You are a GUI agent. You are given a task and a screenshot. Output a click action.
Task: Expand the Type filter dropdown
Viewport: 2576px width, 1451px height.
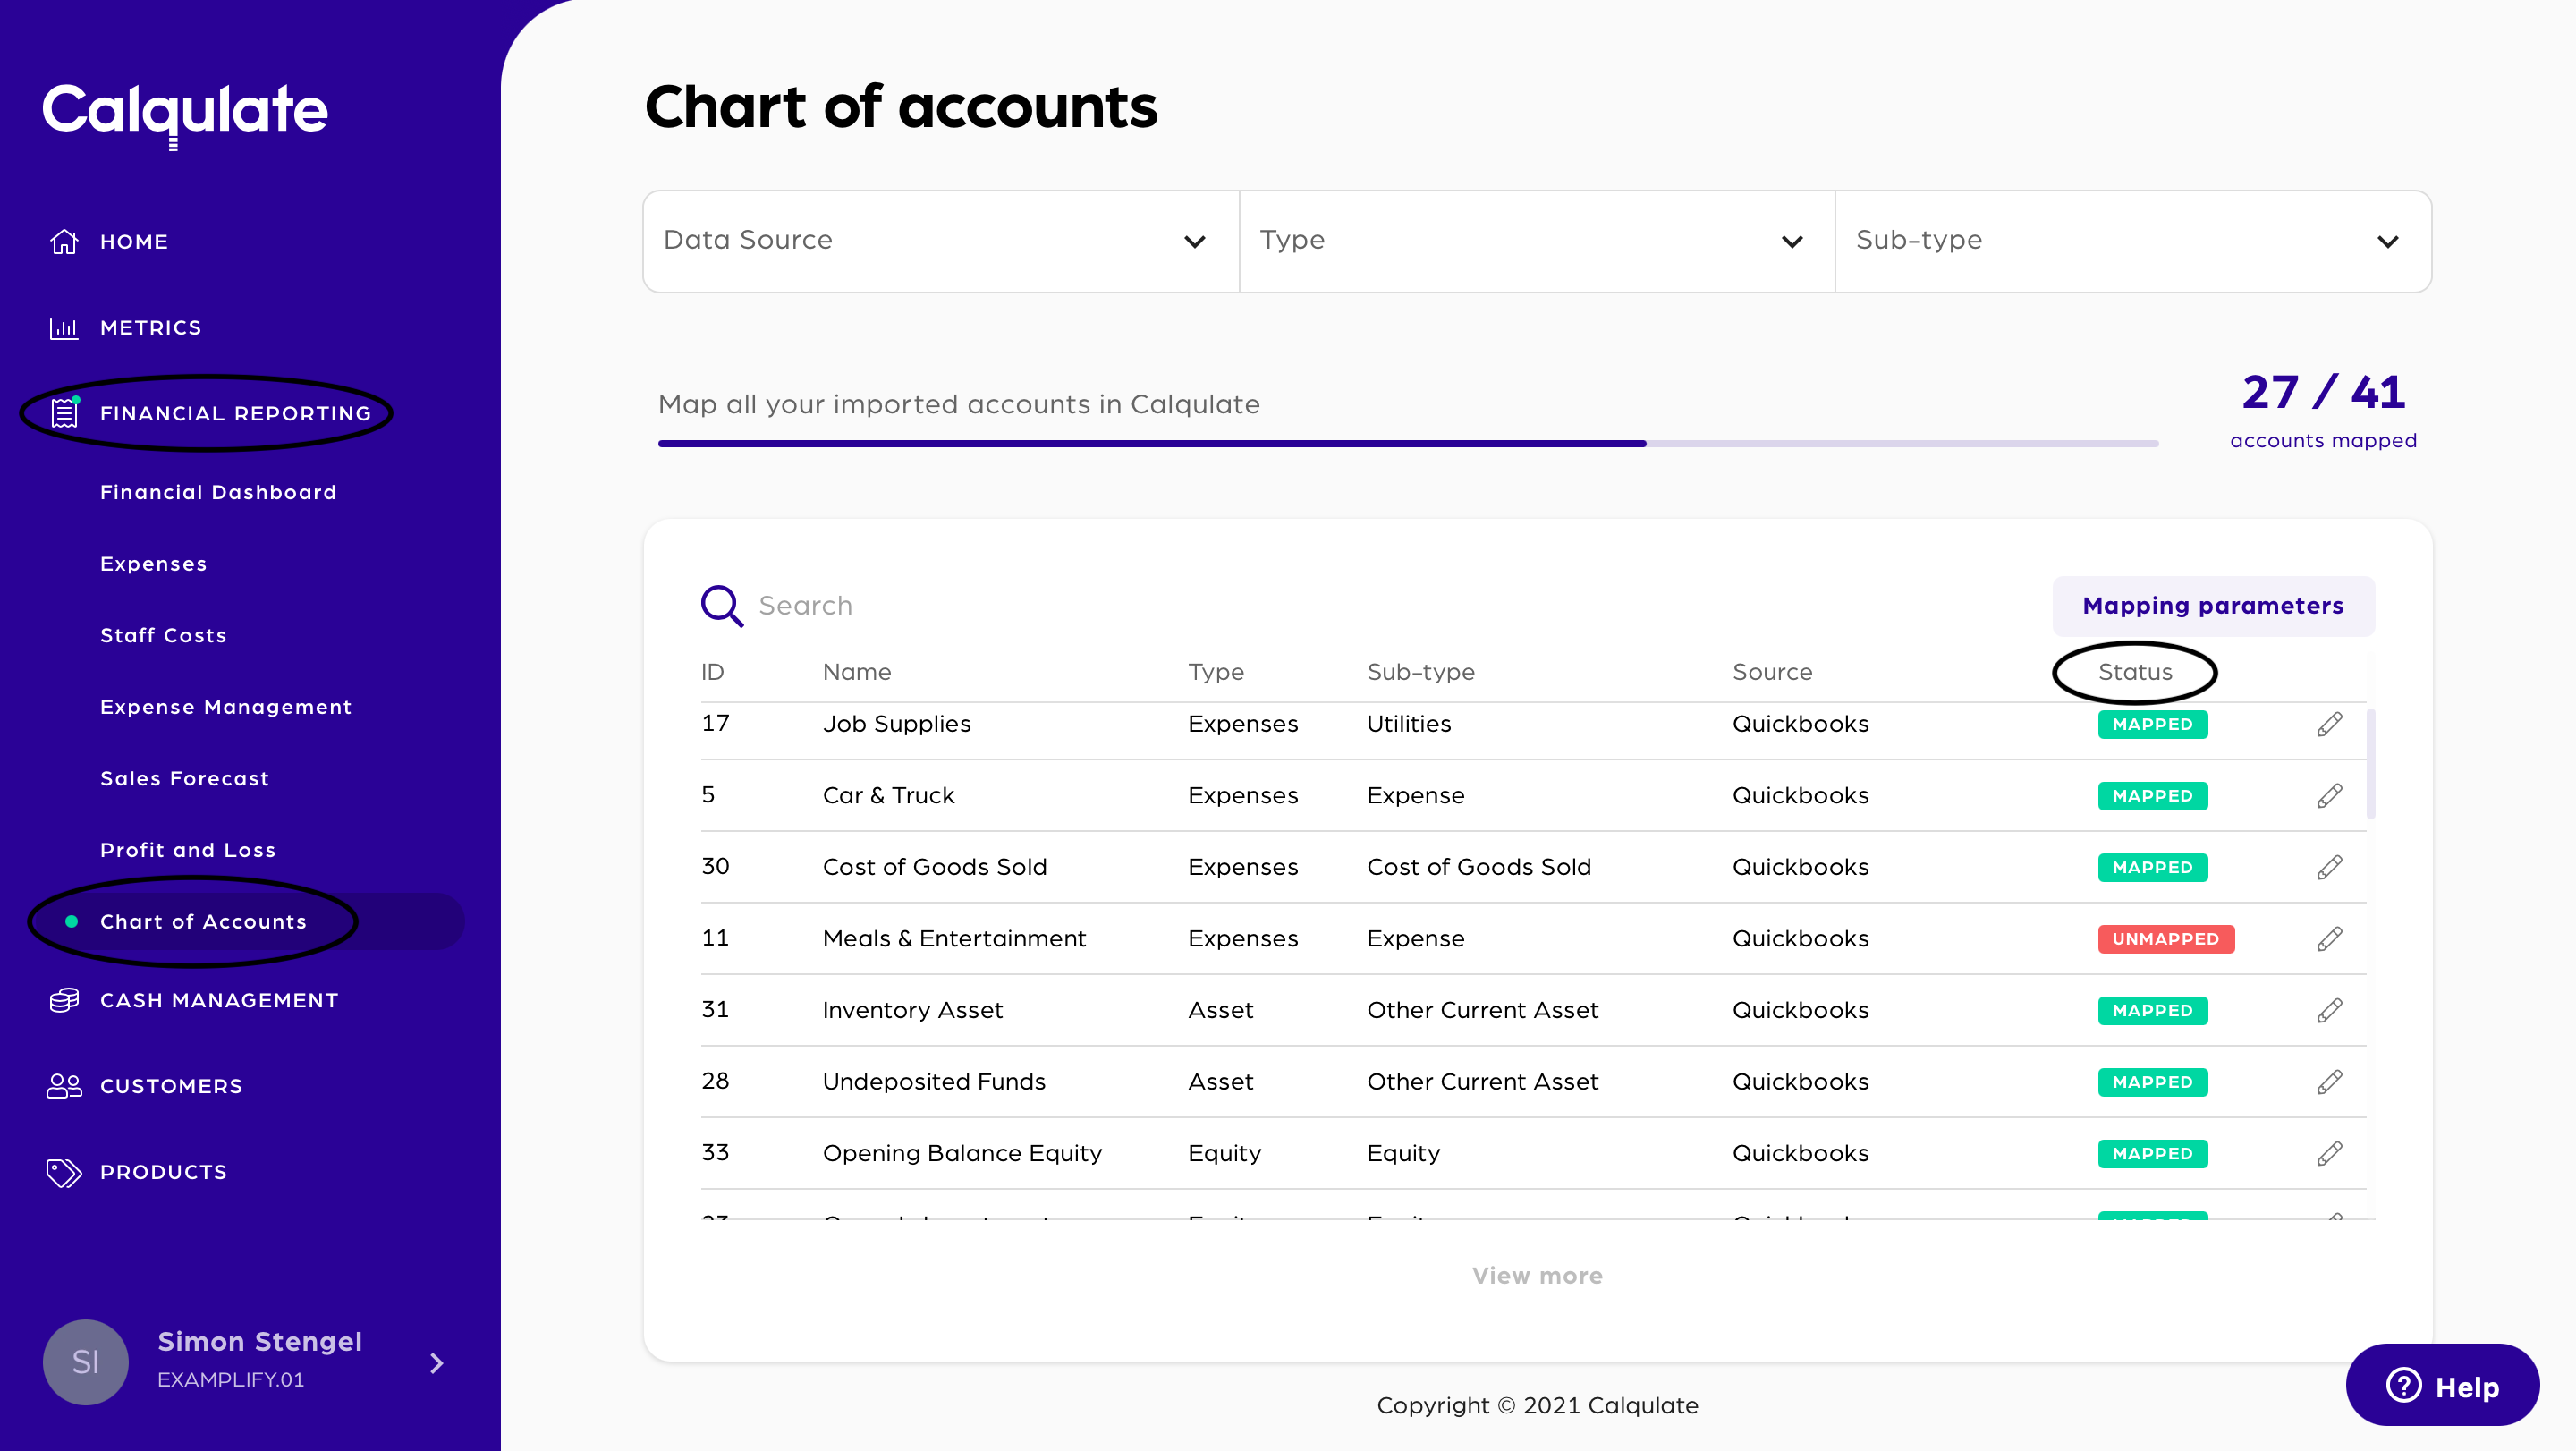[1536, 241]
